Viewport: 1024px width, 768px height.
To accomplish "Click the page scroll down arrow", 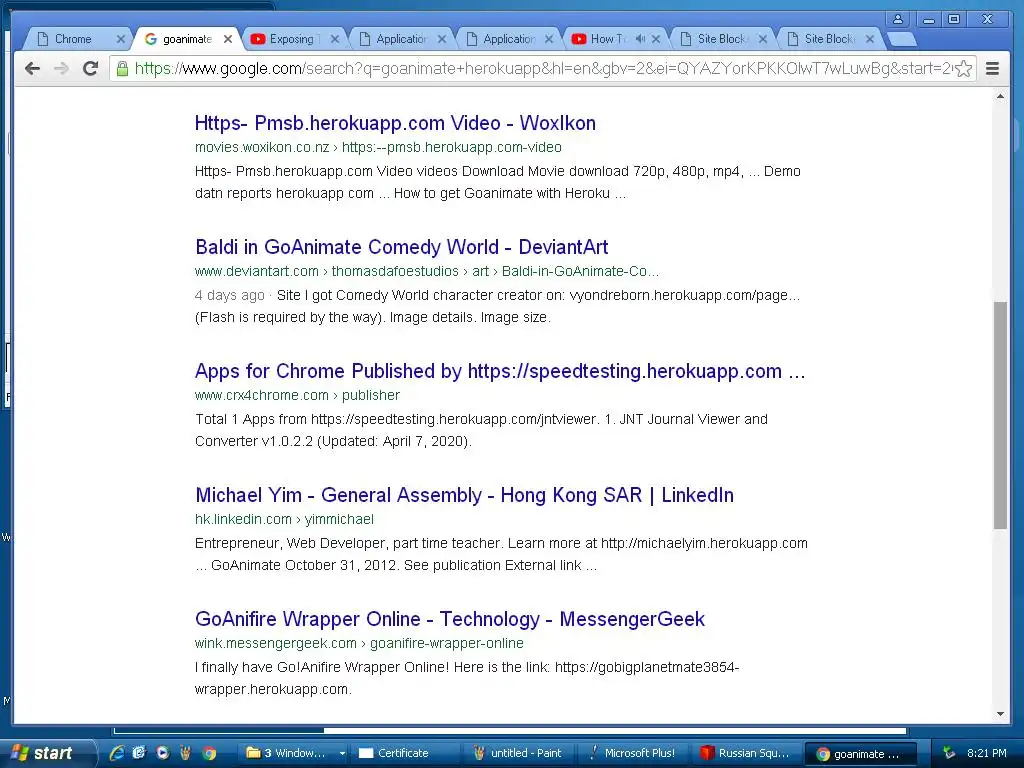I will pyautogui.click(x=1000, y=714).
